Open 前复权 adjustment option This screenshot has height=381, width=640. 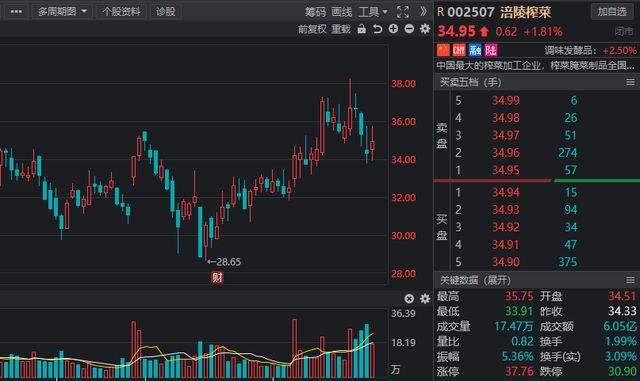pos(312,29)
